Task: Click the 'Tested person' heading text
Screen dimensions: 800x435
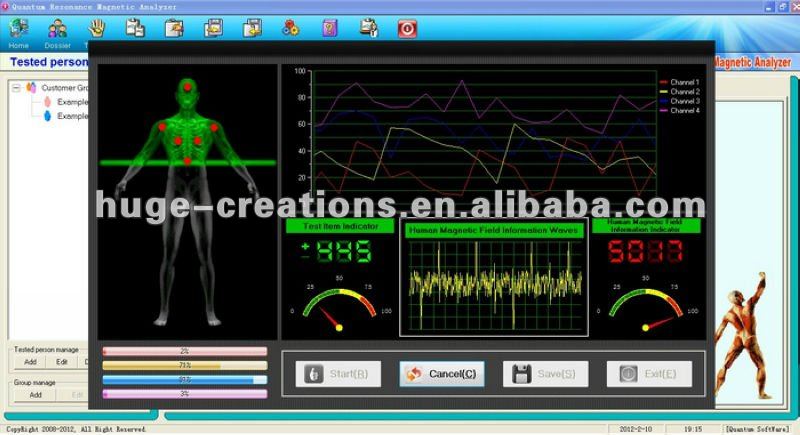Action: pyautogui.click(x=49, y=62)
